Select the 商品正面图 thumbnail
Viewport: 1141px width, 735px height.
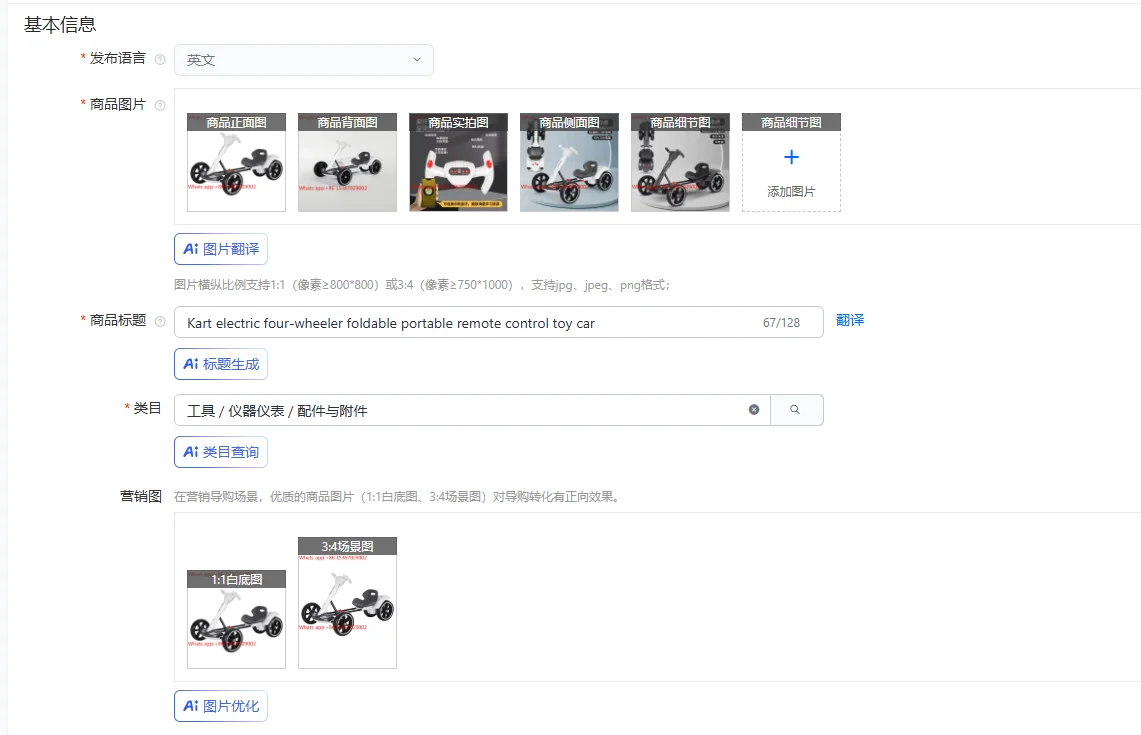236,162
